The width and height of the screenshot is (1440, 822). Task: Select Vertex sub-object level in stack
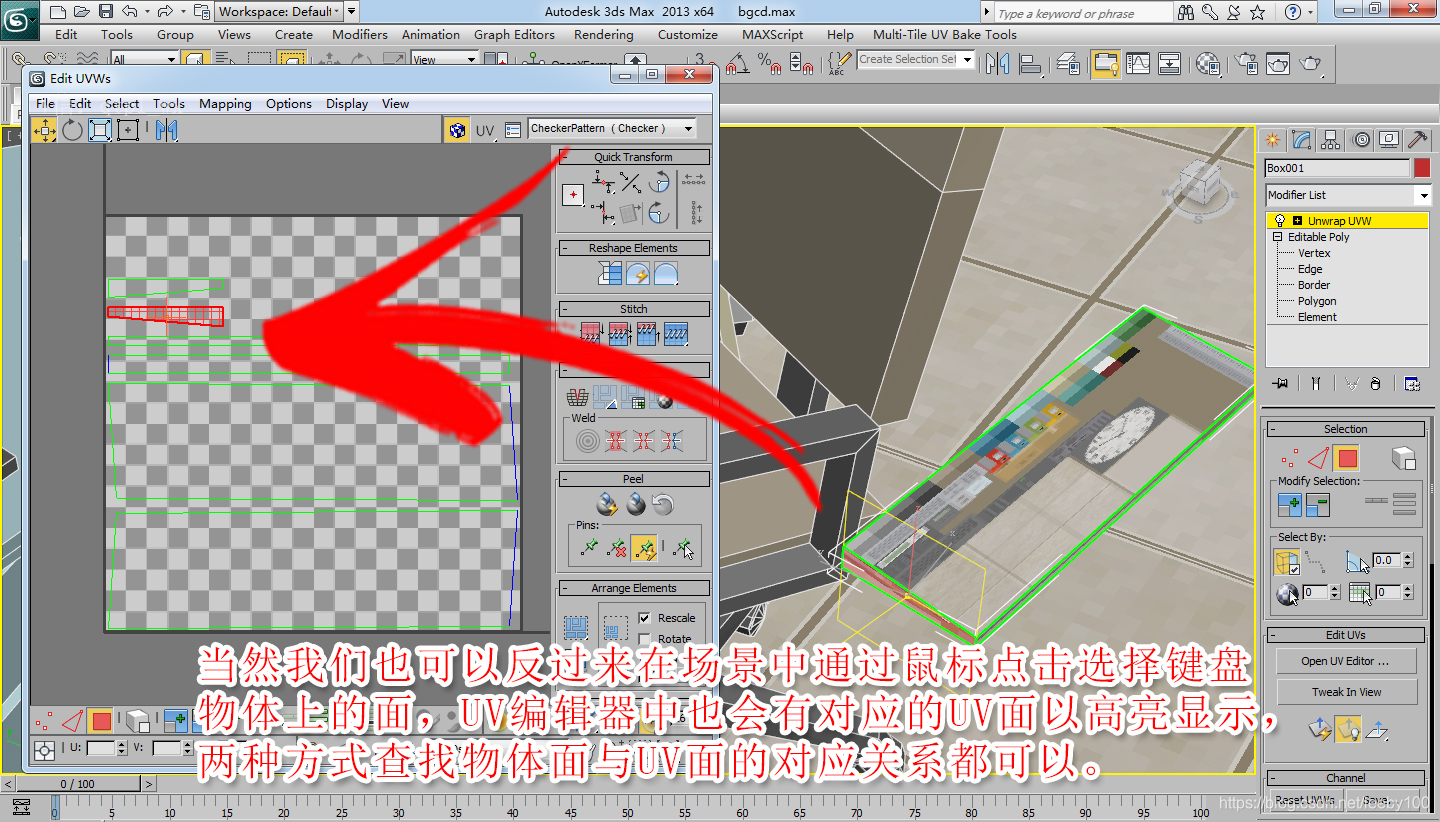tap(1314, 253)
